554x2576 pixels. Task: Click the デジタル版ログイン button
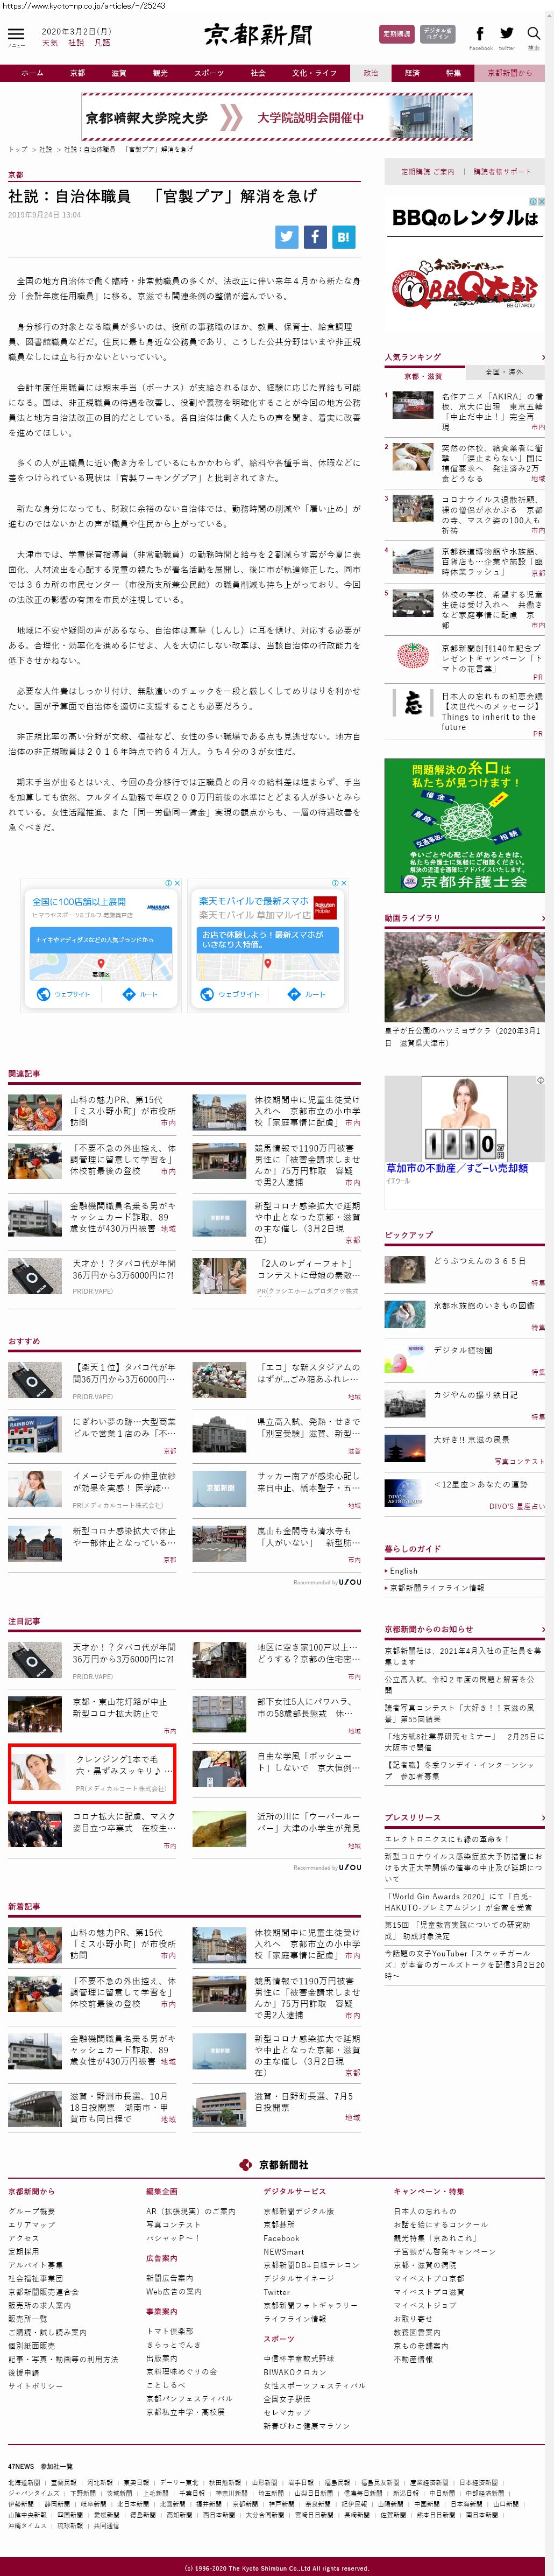437,34
